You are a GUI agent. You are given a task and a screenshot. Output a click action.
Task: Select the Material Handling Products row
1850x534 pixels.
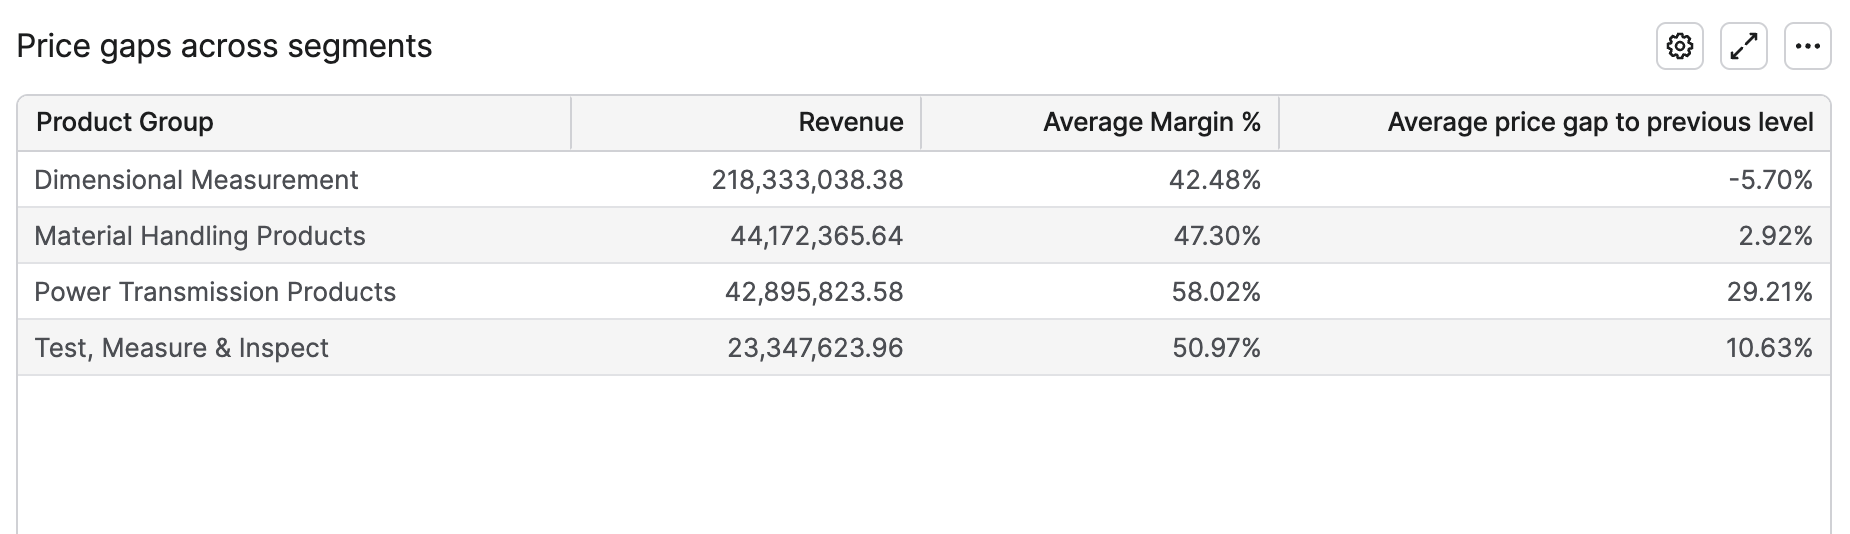point(200,236)
